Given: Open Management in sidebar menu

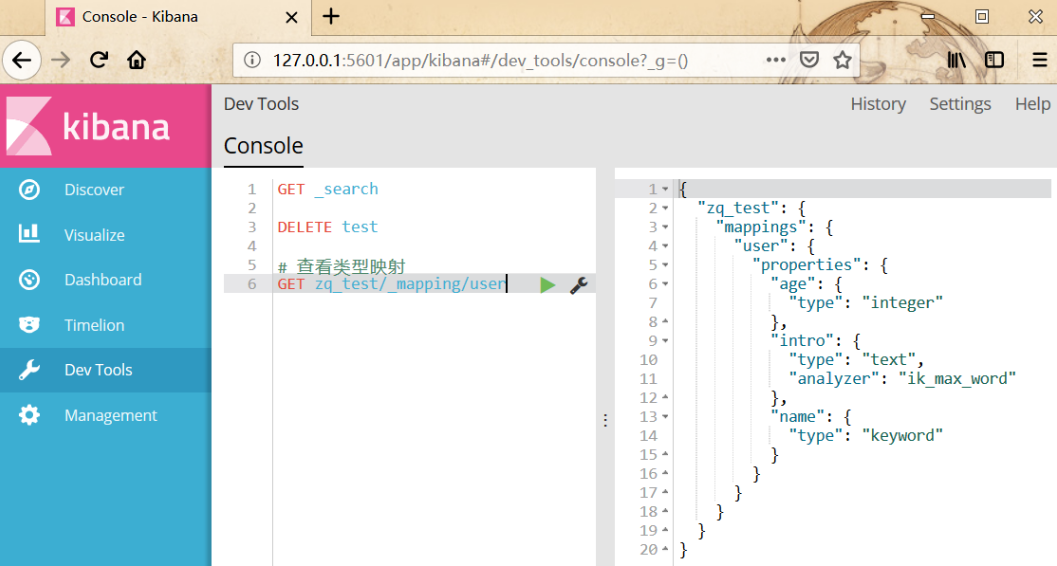Looking at the screenshot, I should coord(111,416).
